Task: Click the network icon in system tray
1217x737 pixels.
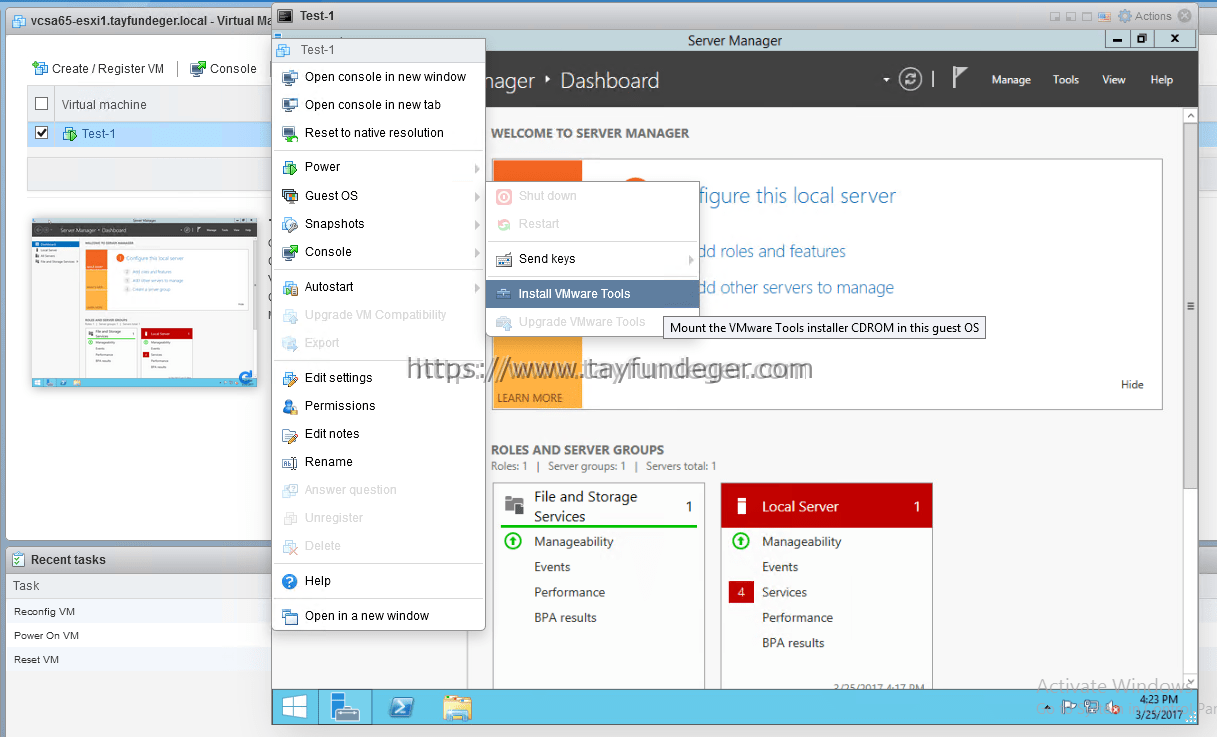Action: click(x=1091, y=708)
